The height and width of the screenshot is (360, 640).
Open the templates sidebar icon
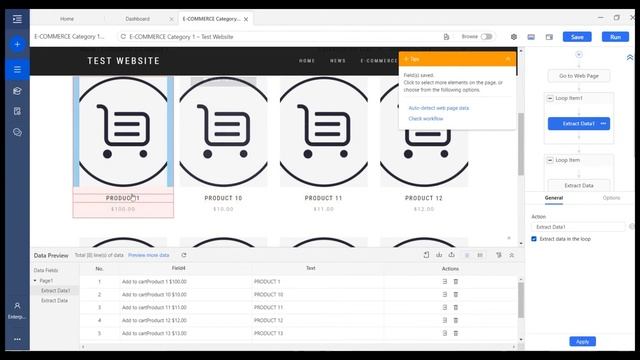click(17, 111)
